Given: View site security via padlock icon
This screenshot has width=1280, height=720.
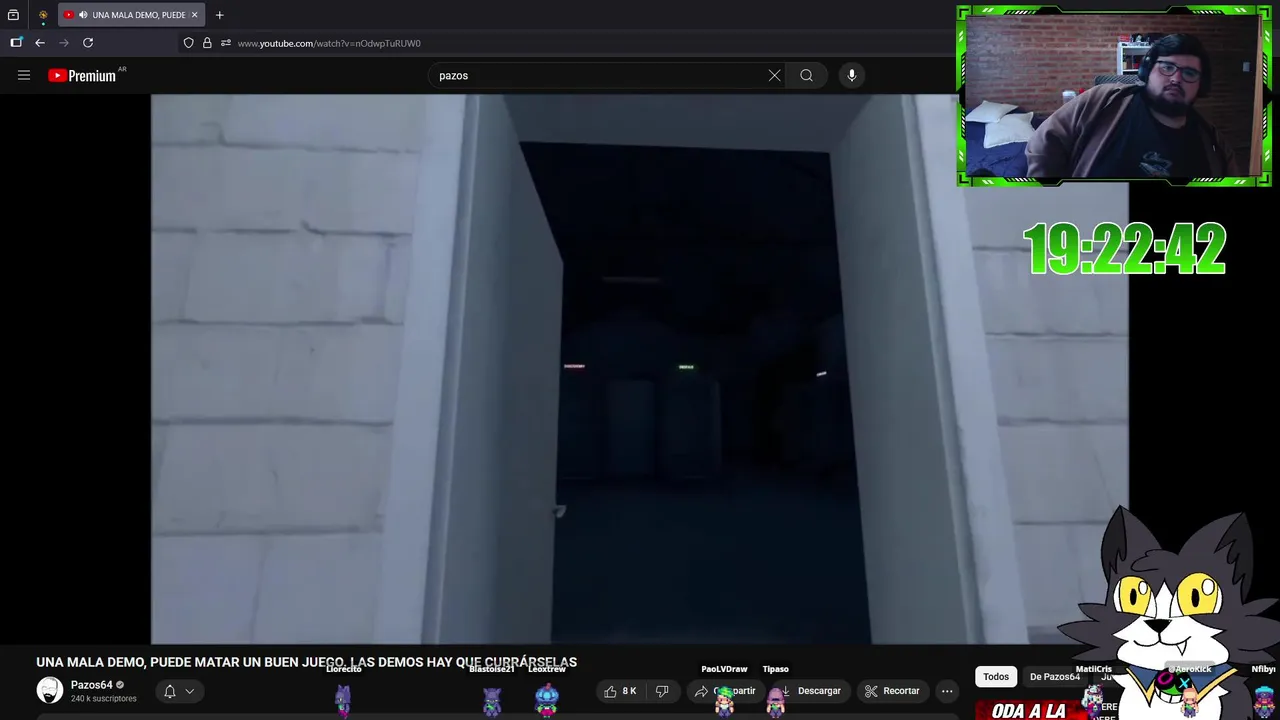Looking at the screenshot, I should 207,43.
